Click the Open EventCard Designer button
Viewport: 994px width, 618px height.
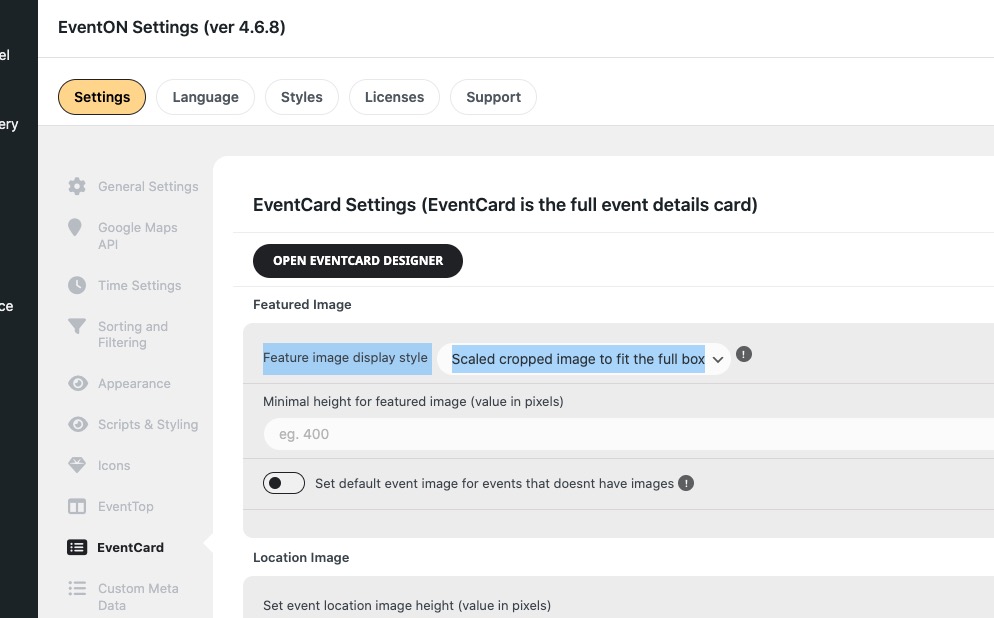pos(358,261)
